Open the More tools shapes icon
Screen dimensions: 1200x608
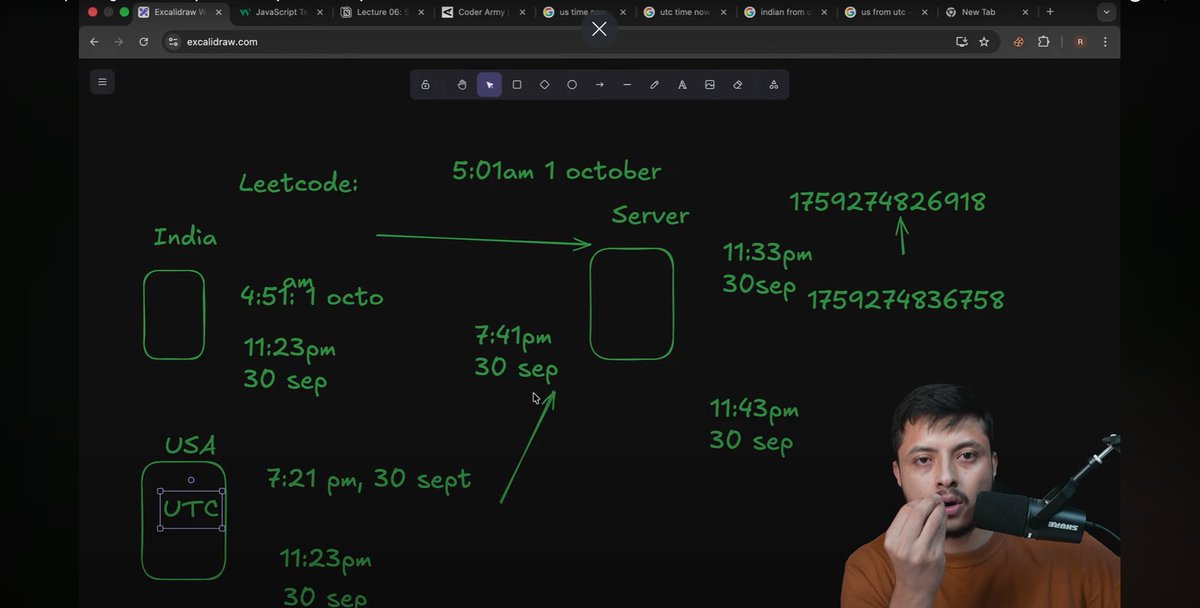coord(773,85)
